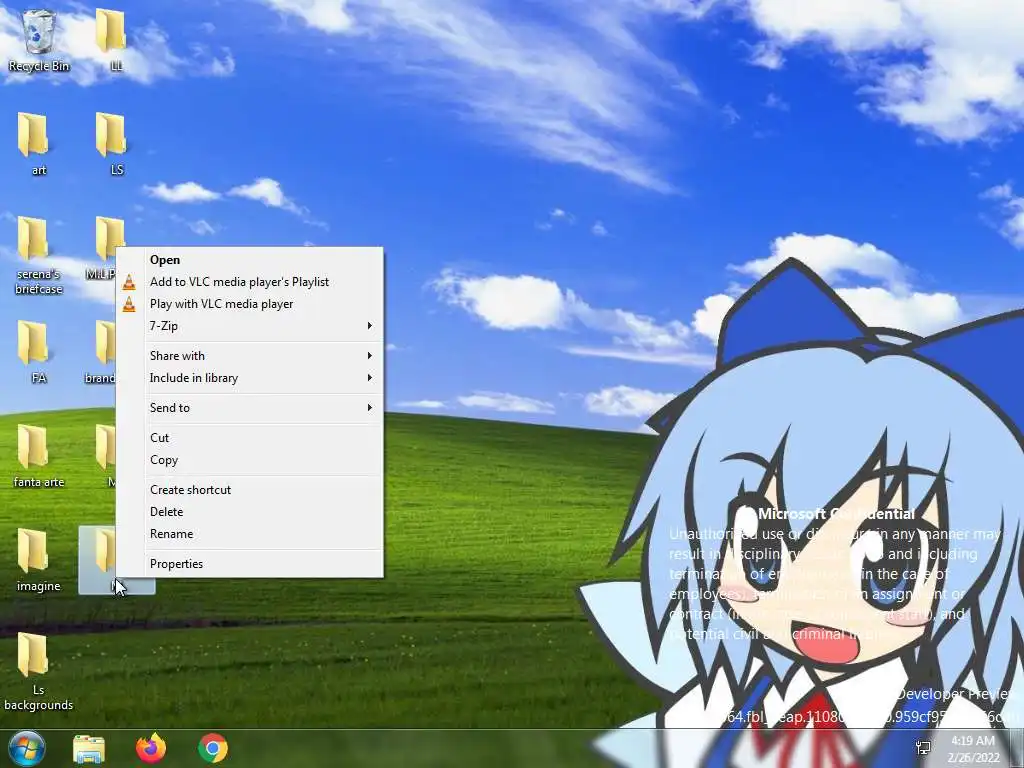The image size is (1024, 768).
Task: Click the network tray icon
Action: click(x=923, y=748)
